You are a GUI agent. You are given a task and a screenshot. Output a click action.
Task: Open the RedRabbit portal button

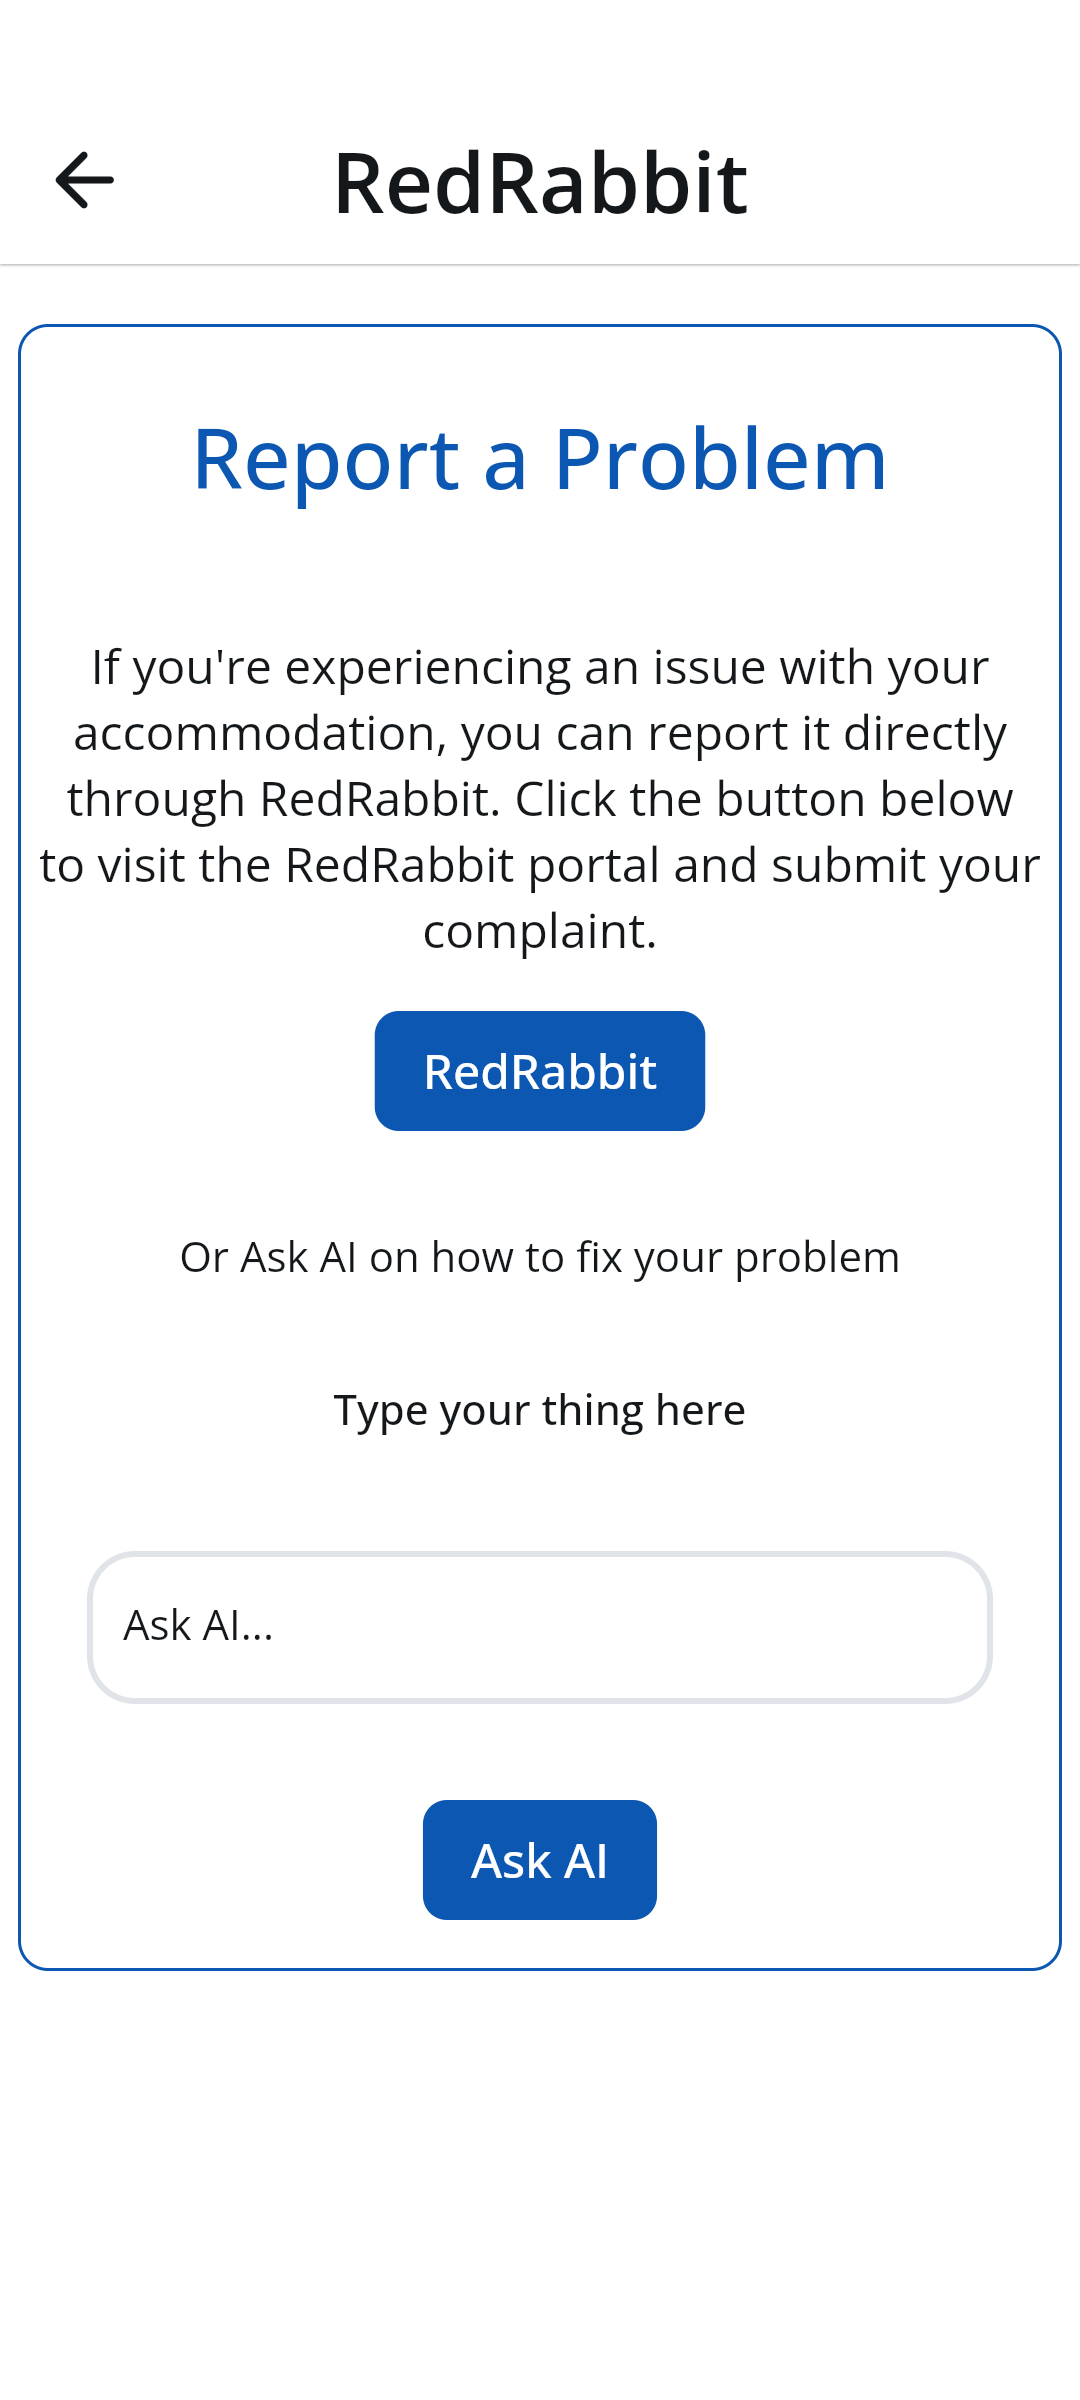pyautogui.click(x=540, y=1071)
